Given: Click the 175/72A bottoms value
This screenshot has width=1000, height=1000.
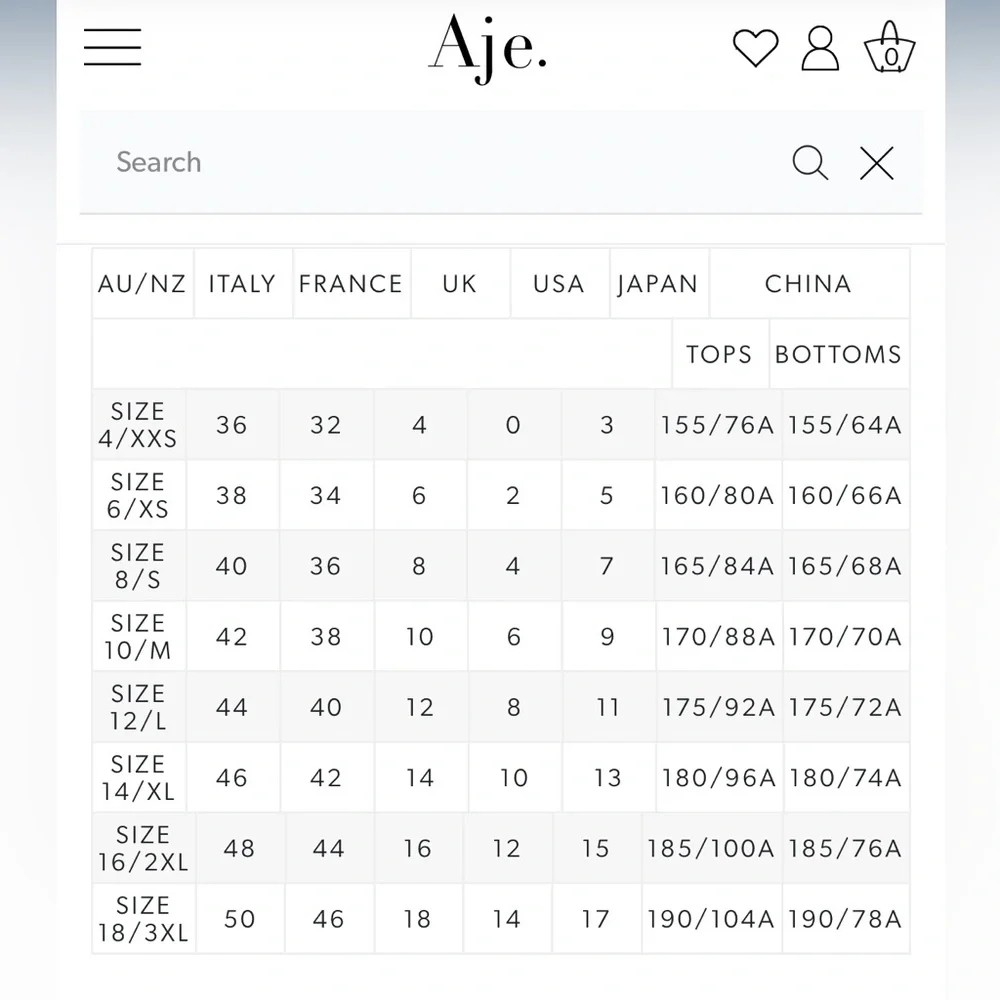Looking at the screenshot, I should (x=846, y=707).
